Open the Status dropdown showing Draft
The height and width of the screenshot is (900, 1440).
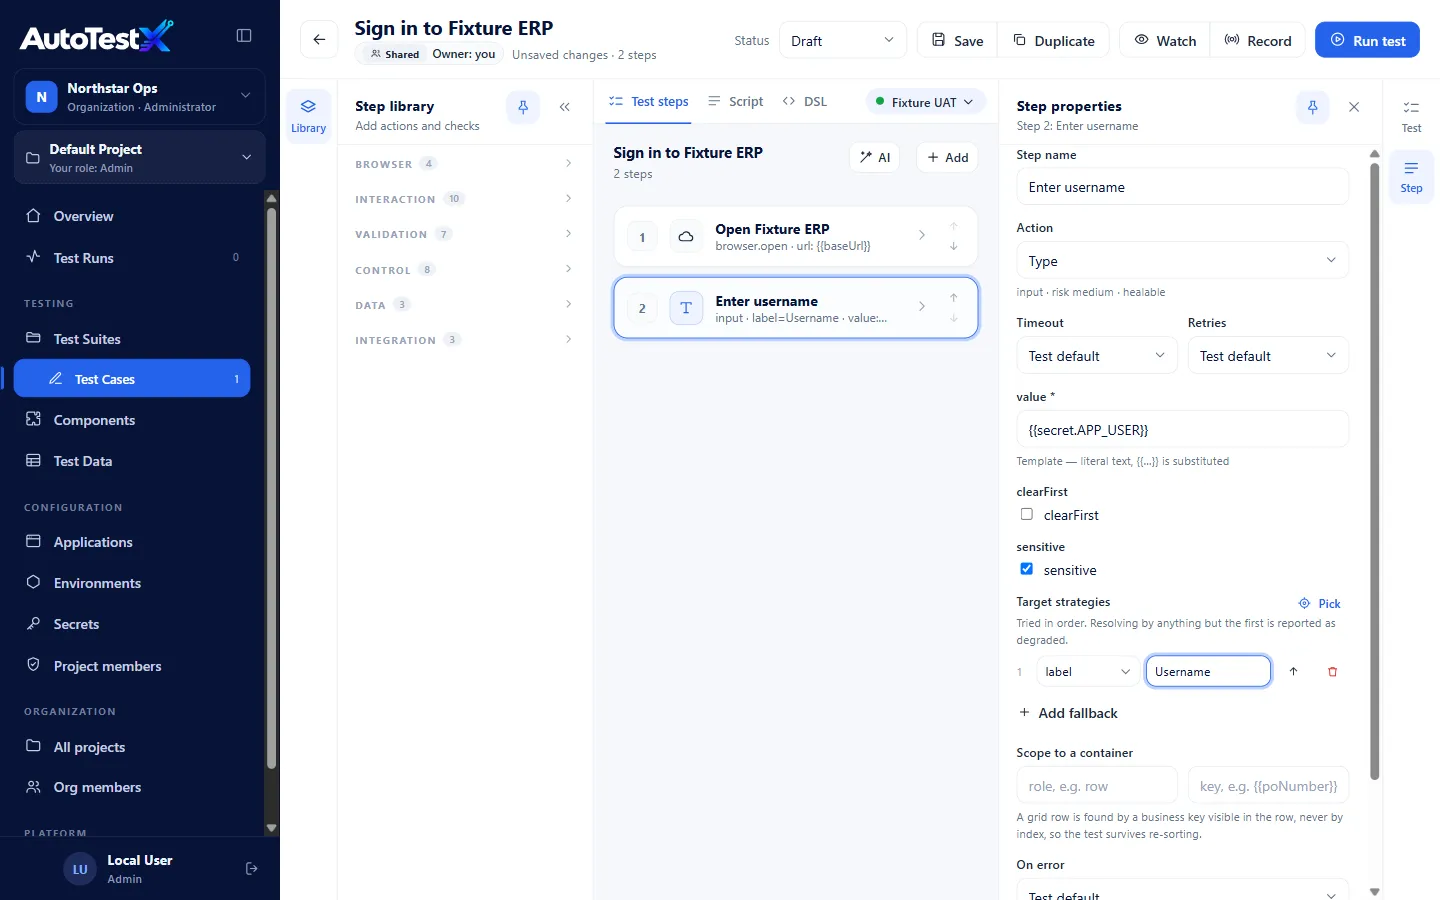pos(842,40)
